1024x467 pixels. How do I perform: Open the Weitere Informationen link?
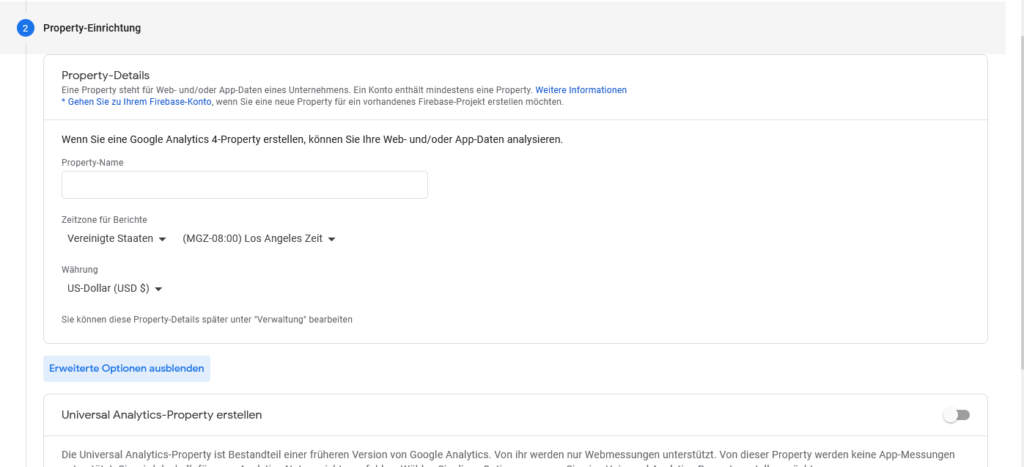(x=581, y=90)
